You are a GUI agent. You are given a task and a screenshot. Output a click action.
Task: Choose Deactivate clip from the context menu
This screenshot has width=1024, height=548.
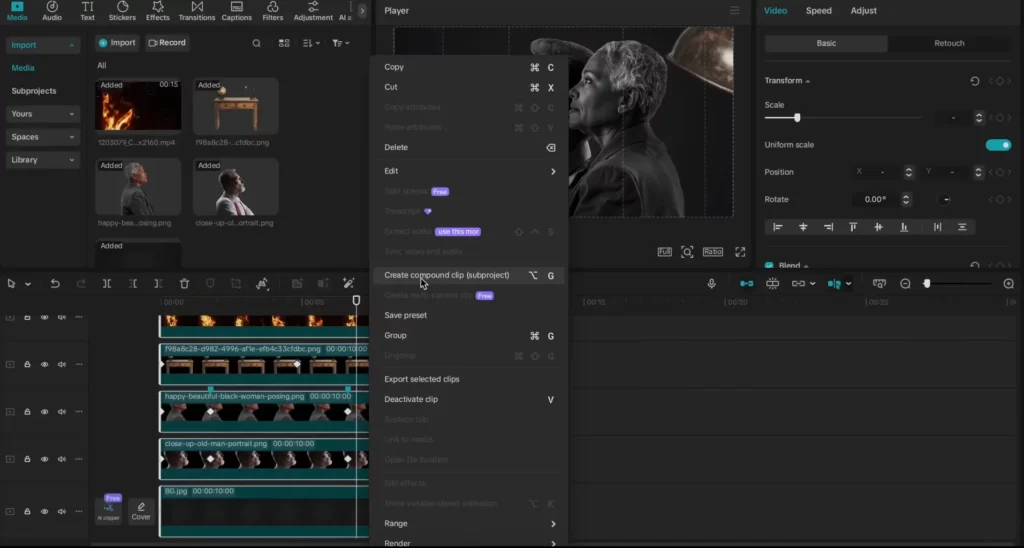coord(469,399)
